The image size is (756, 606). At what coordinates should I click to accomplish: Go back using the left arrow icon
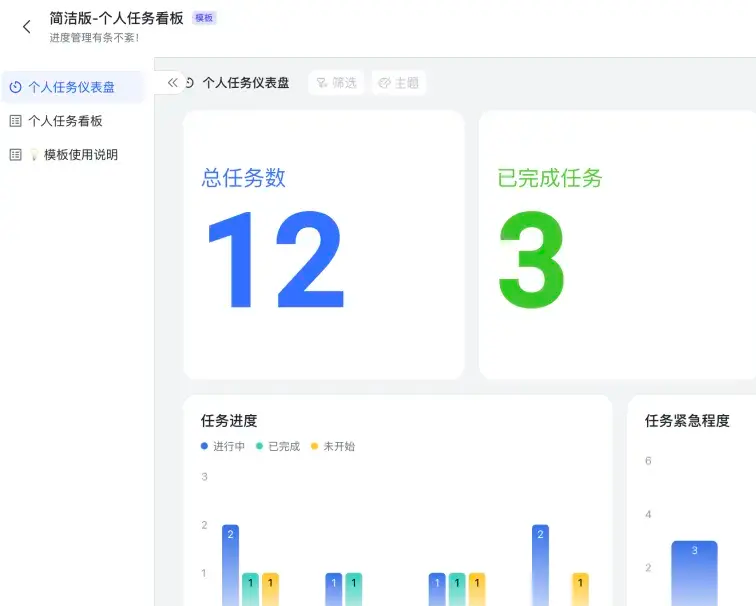27,27
